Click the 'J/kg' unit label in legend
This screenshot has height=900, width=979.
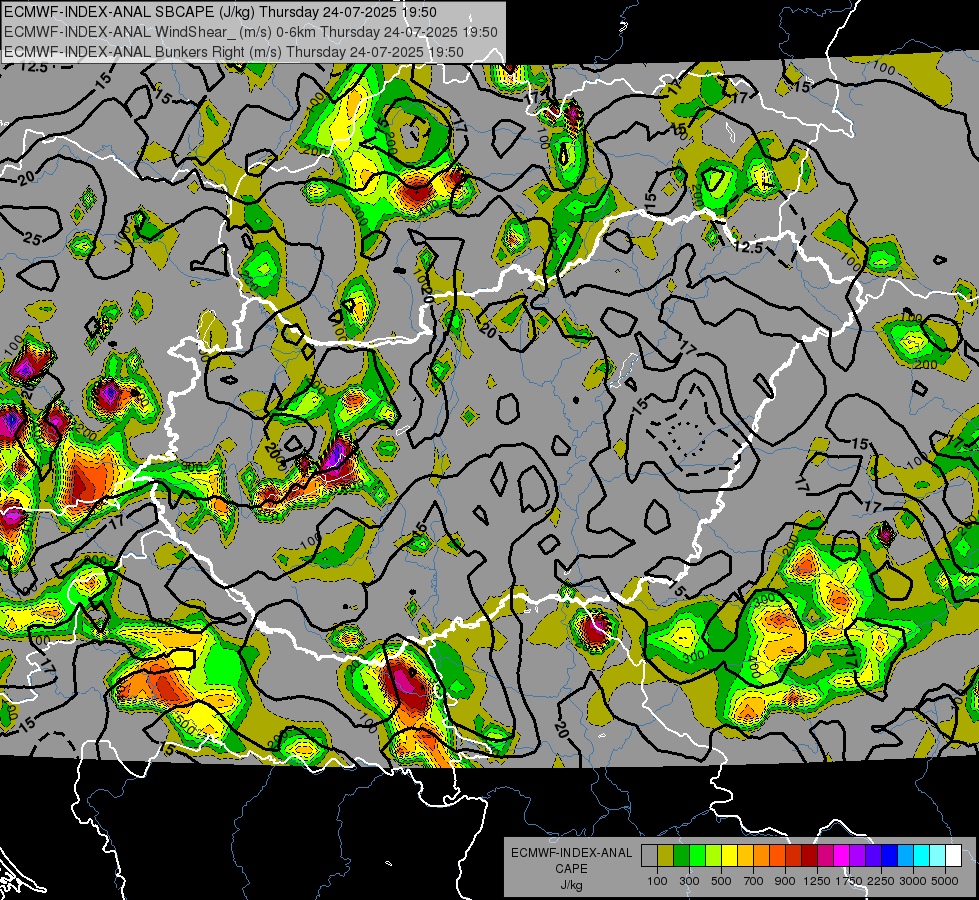point(571,885)
